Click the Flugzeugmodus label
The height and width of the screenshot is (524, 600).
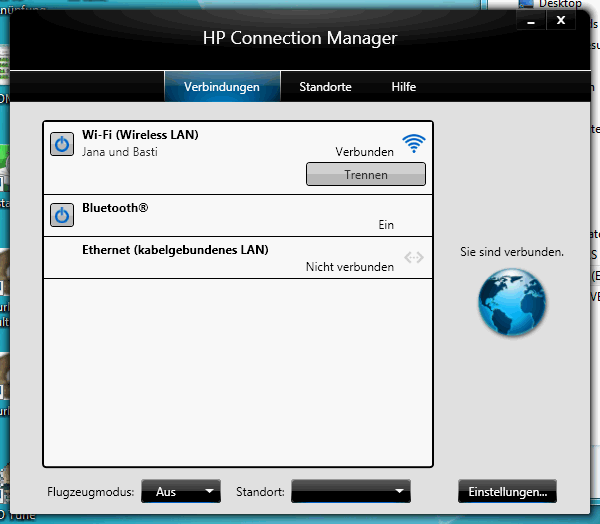pos(90,492)
